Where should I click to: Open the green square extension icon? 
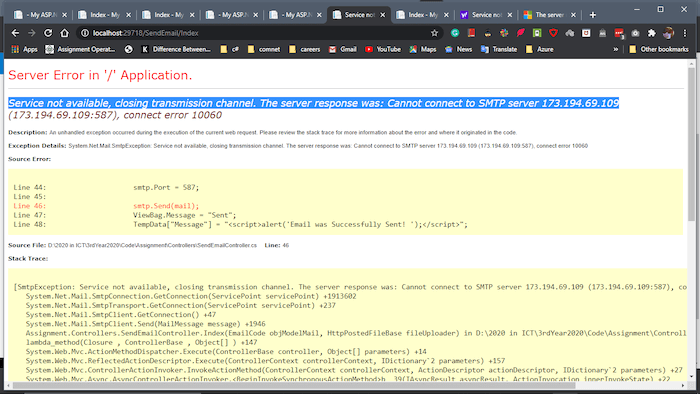[537, 33]
